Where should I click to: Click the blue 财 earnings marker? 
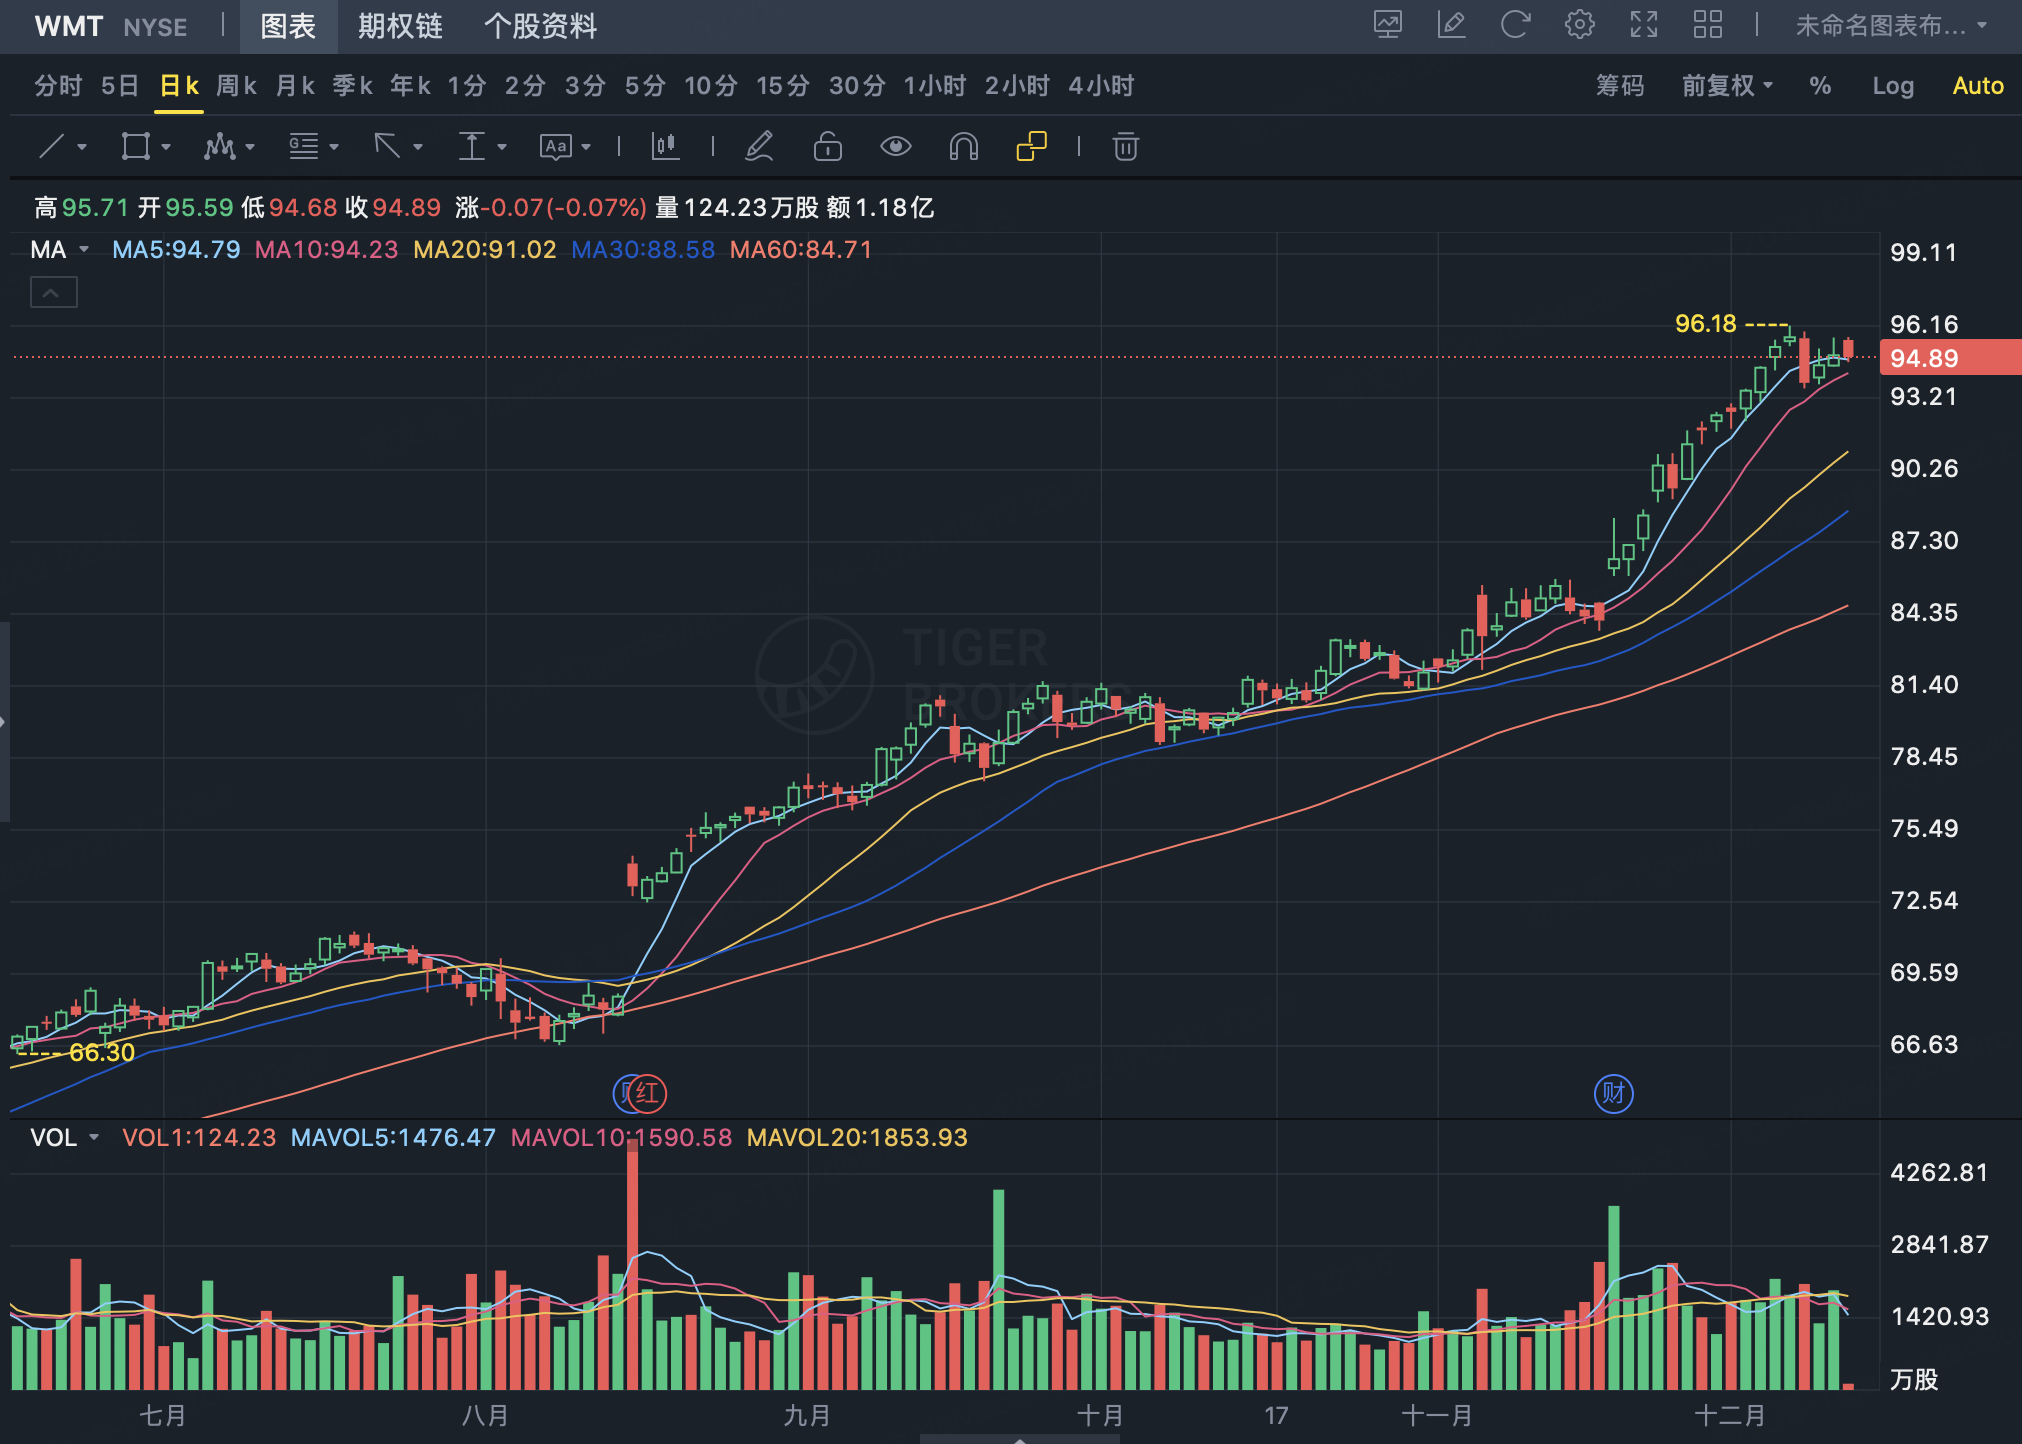1613,1093
